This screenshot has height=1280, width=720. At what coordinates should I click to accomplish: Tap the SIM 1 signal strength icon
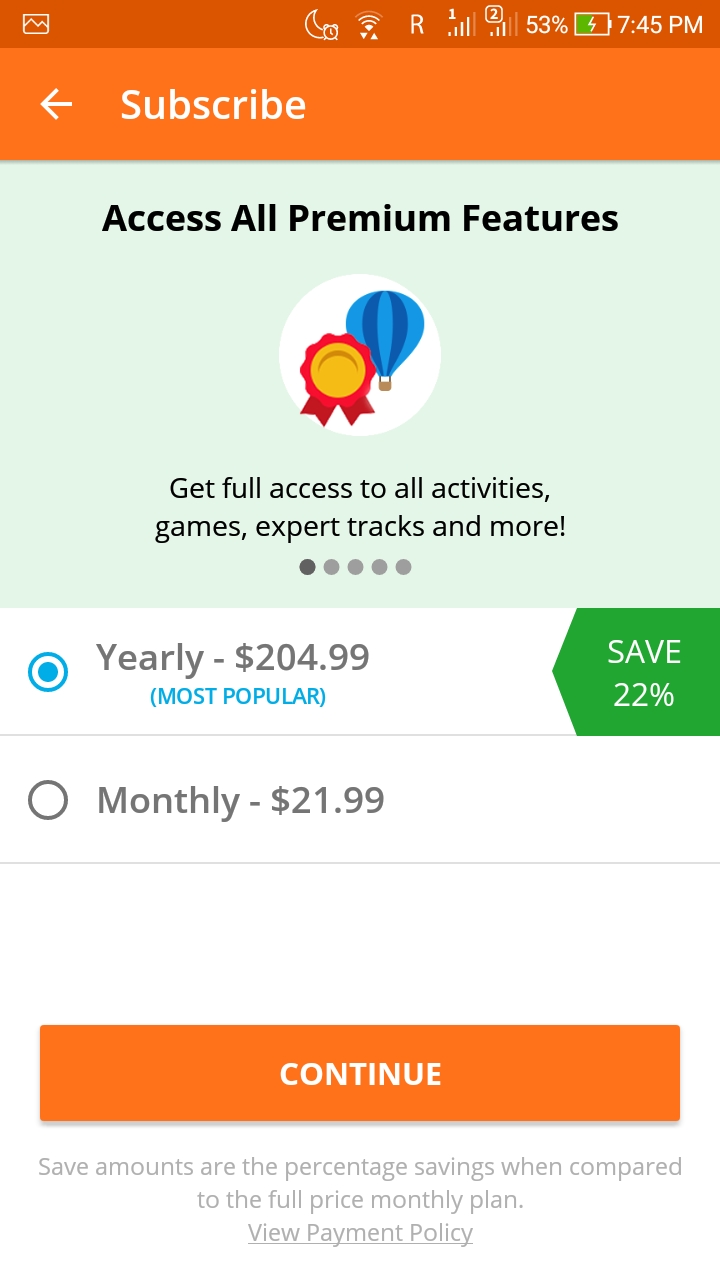(x=460, y=24)
